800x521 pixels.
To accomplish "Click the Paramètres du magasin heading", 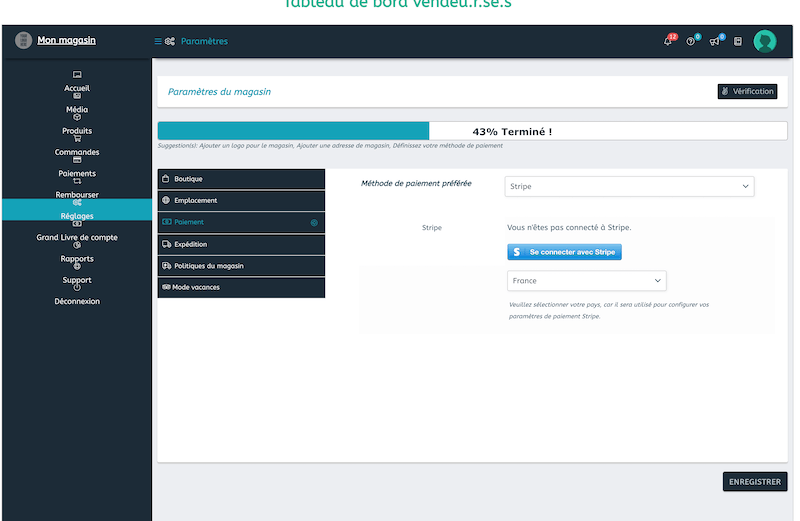I will pyautogui.click(x=219, y=92).
